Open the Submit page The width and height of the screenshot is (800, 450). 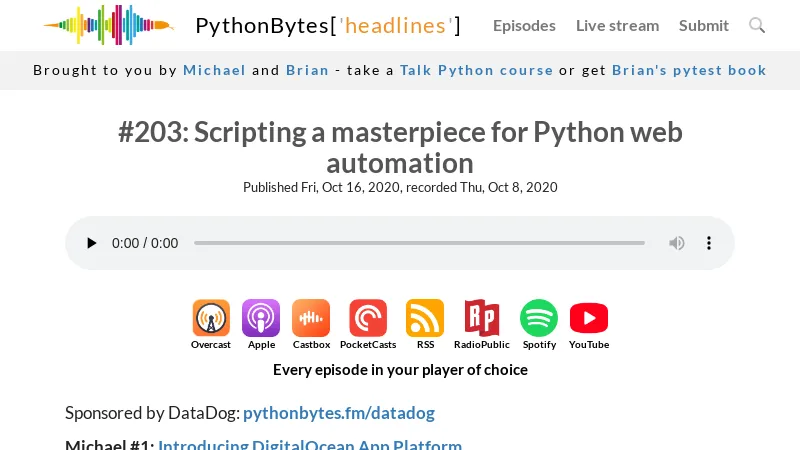(704, 25)
